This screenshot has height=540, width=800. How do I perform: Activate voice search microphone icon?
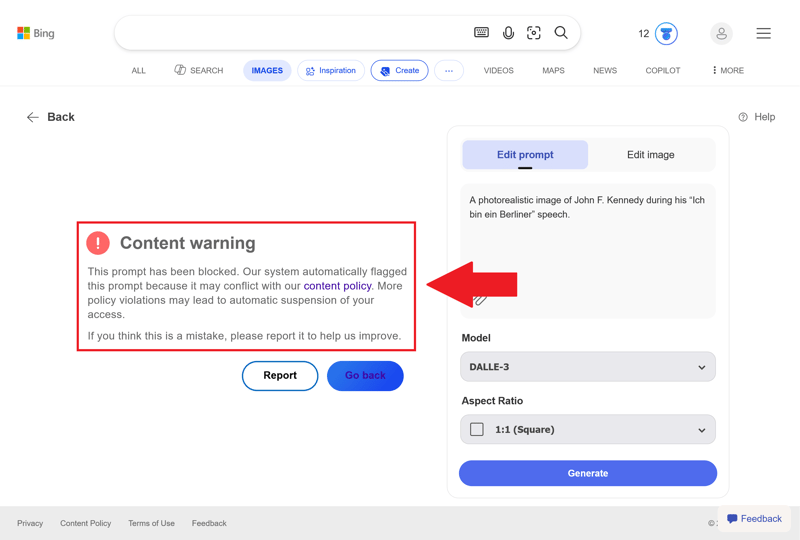[x=508, y=33]
